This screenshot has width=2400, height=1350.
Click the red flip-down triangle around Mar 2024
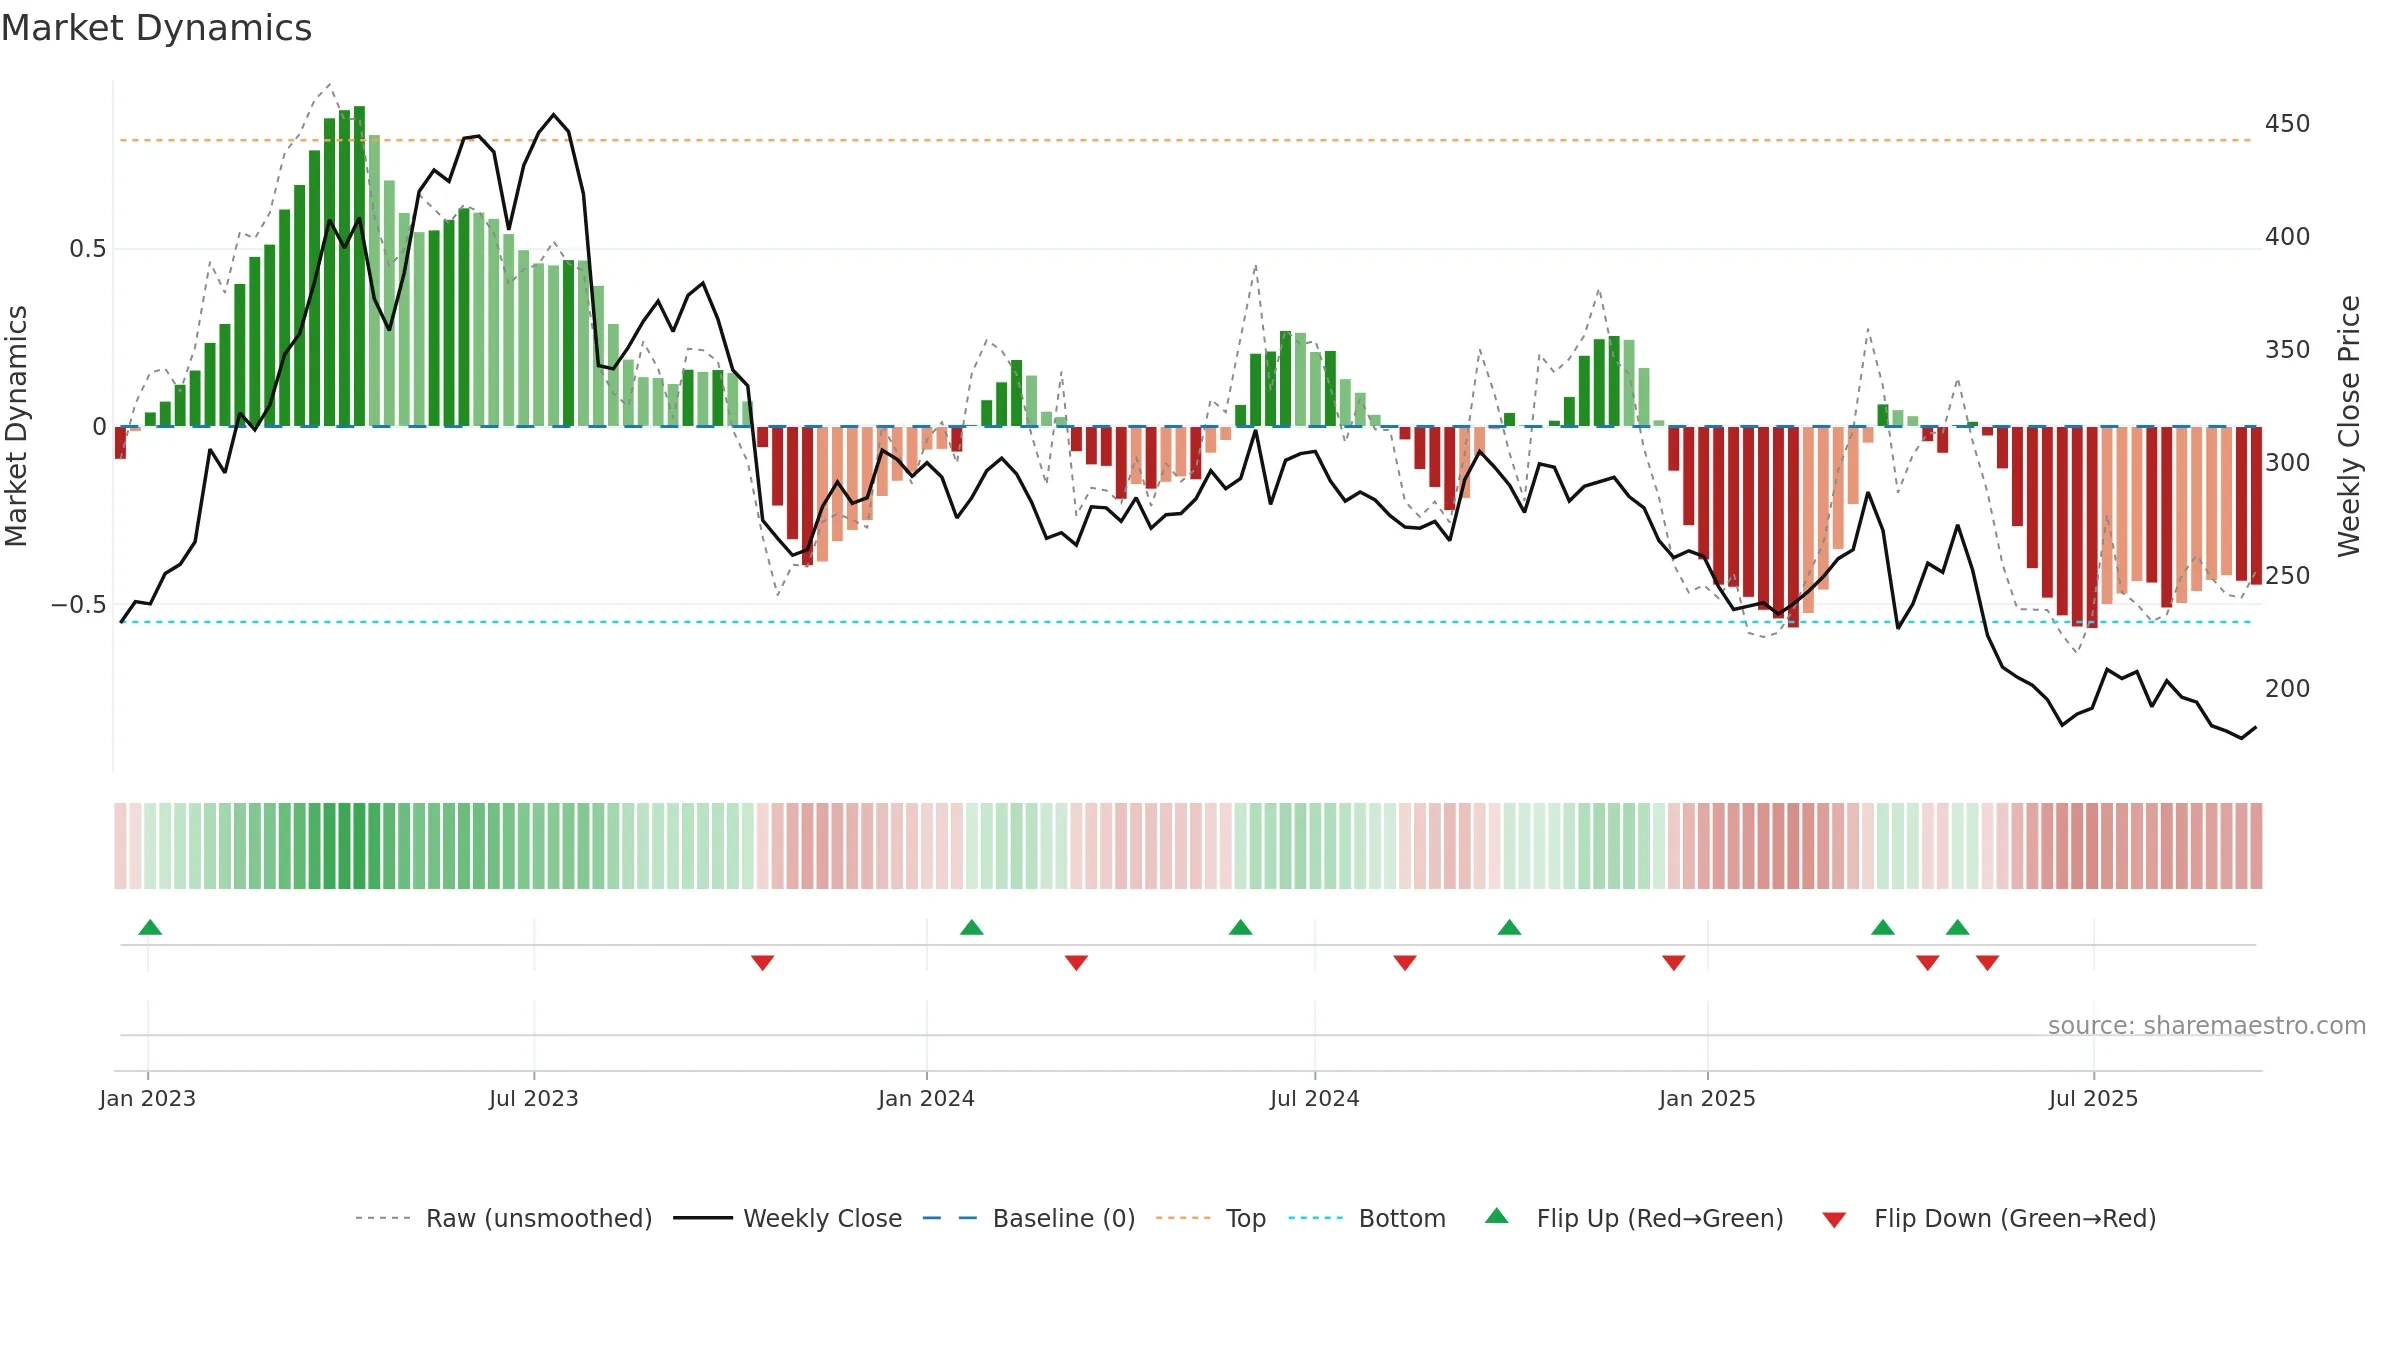(1077, 963)
